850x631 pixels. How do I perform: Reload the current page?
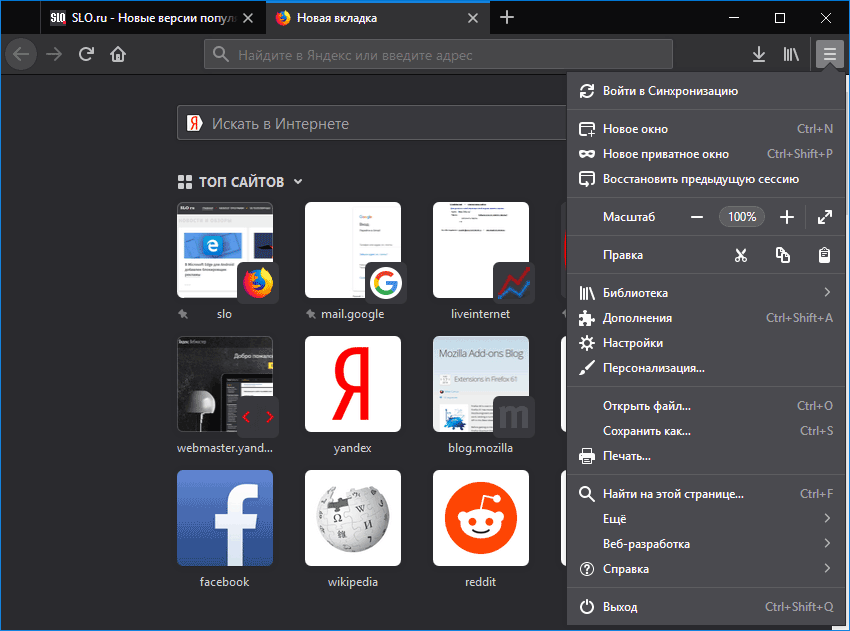86,54
